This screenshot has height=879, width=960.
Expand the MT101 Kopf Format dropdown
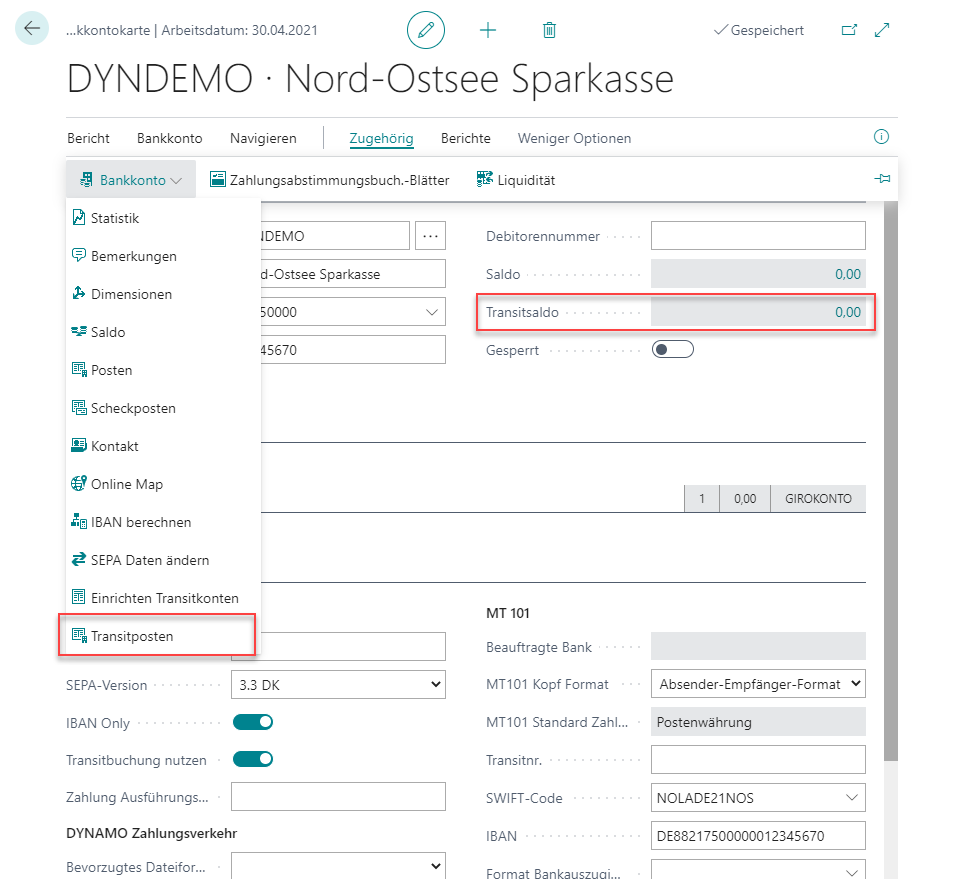[757, 684]
